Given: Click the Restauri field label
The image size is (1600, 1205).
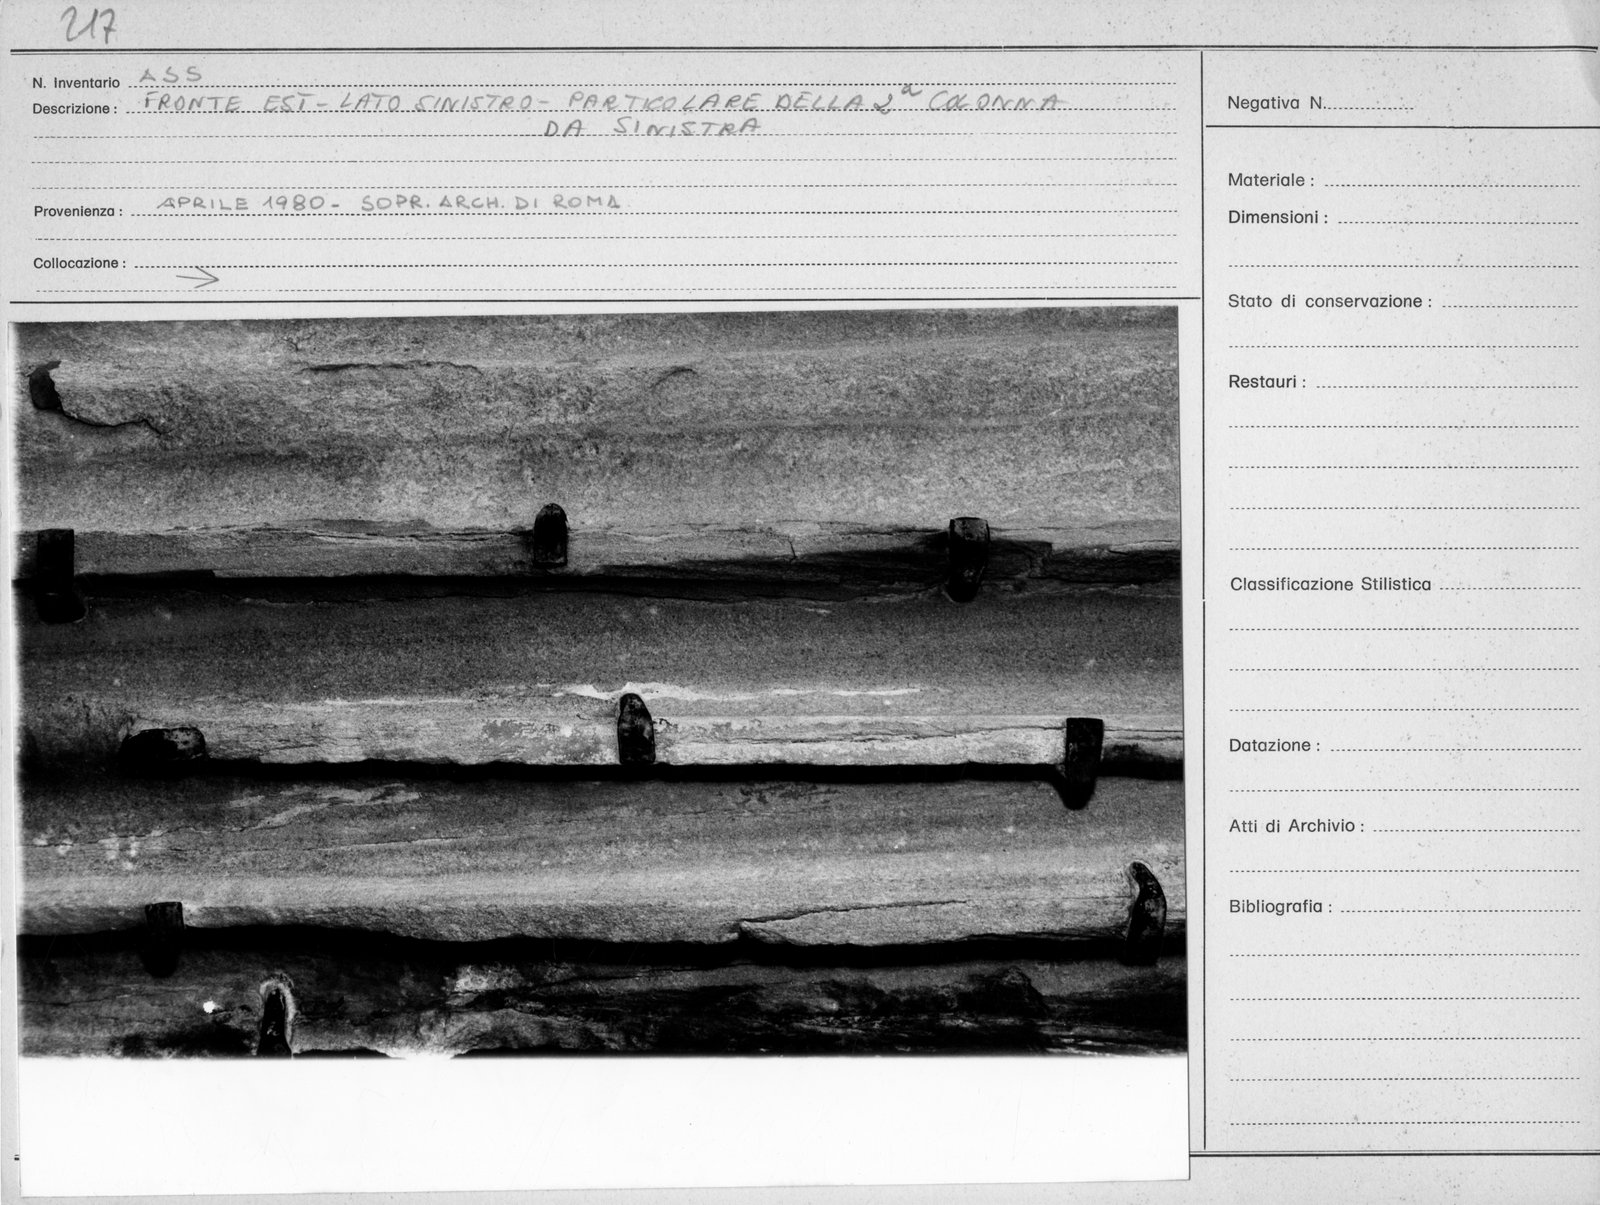Looking at the screenshot, I should (1266, 382).
